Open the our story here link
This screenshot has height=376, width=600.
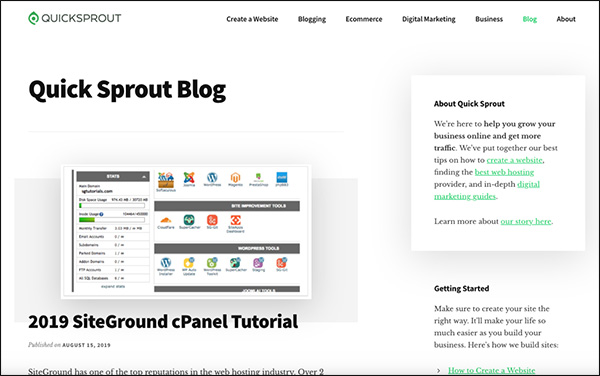[526, 221]
